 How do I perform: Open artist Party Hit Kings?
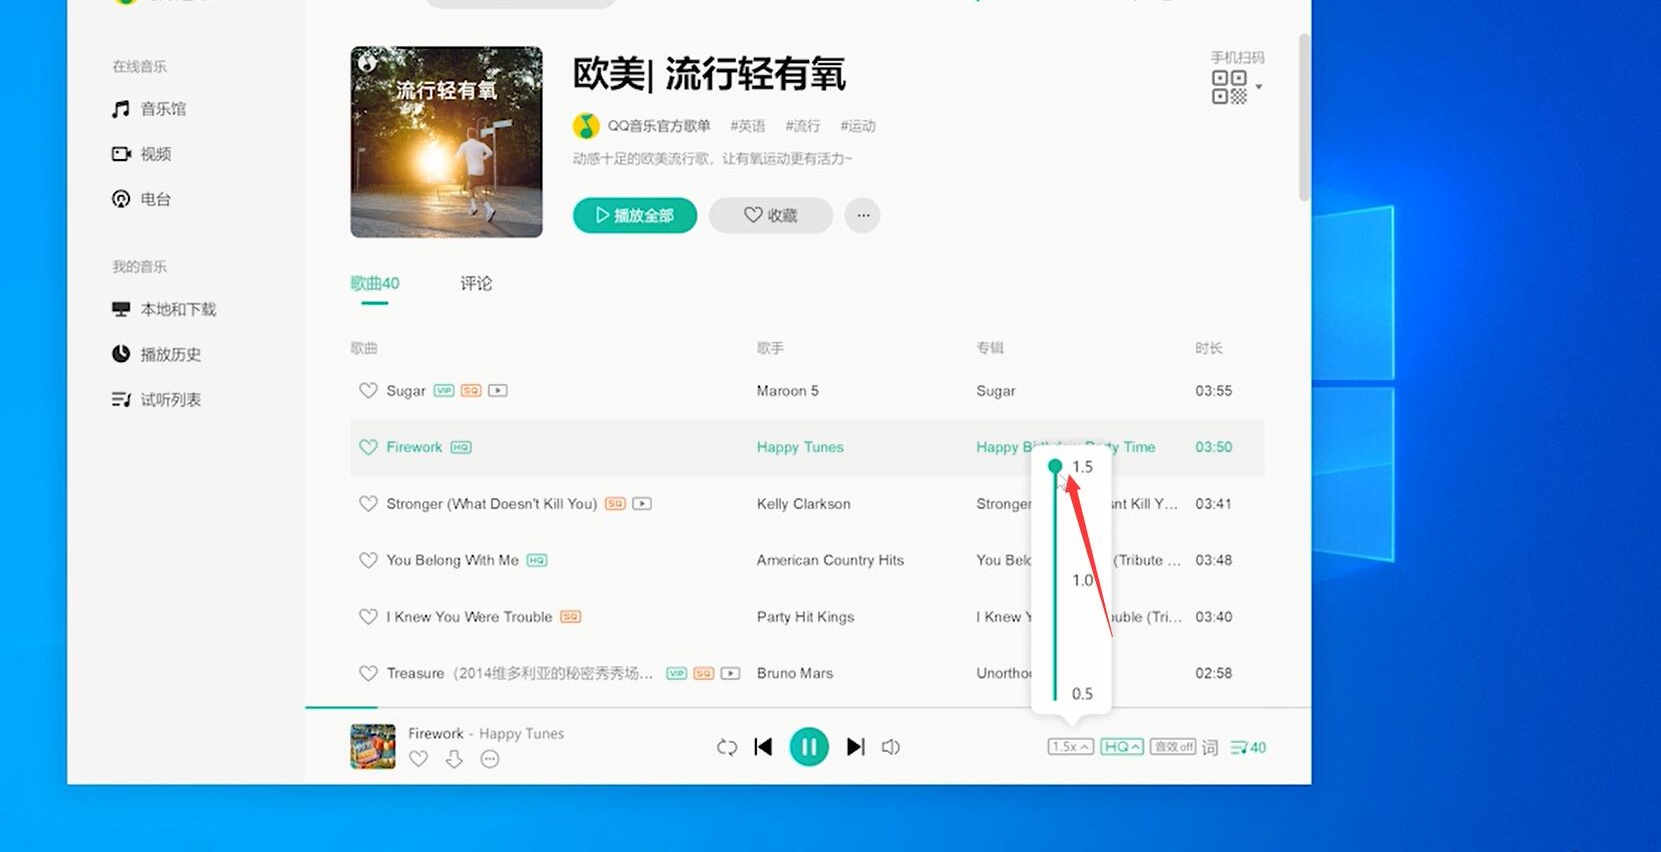coord(805,617)
